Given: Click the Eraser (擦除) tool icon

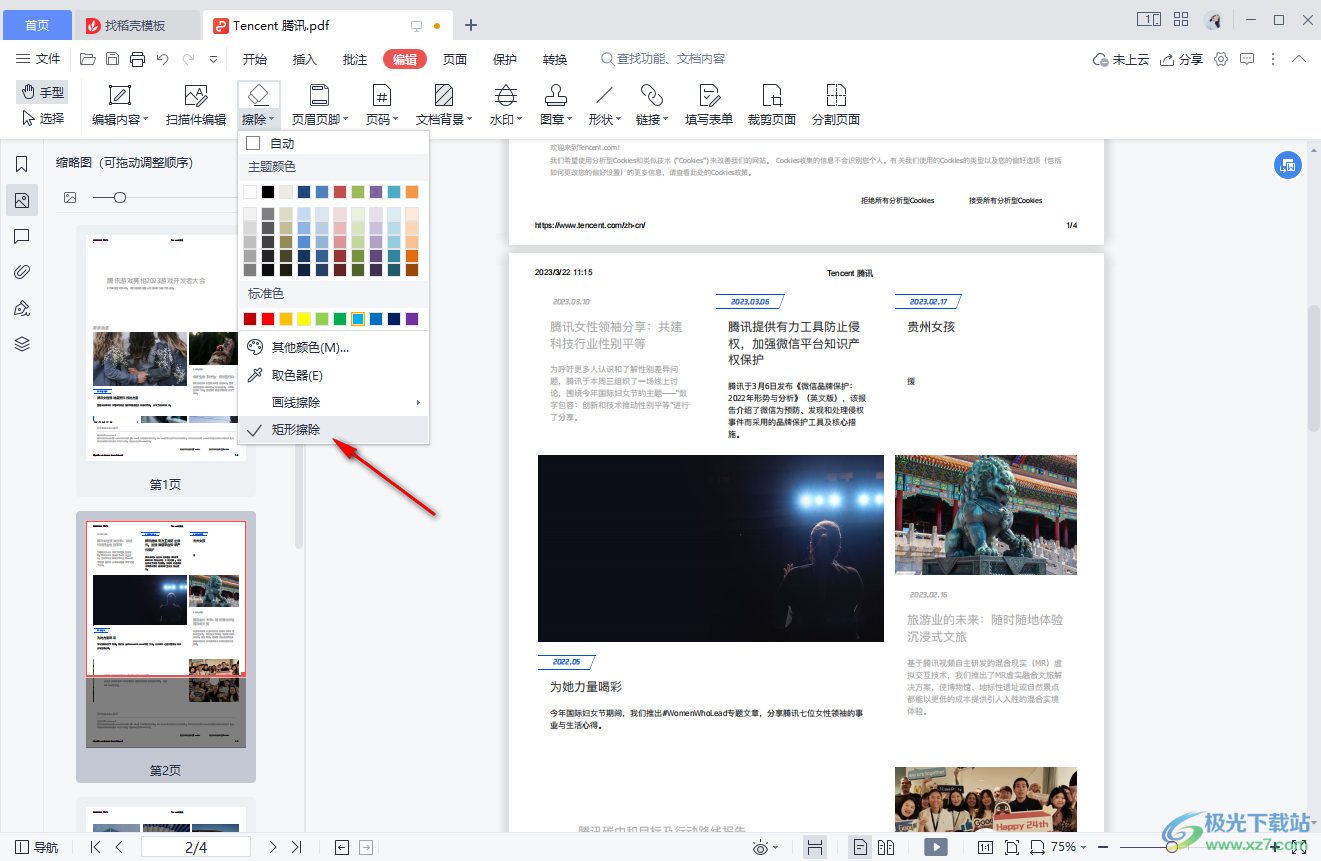Looking at the screenshot, I should [258, 95].
